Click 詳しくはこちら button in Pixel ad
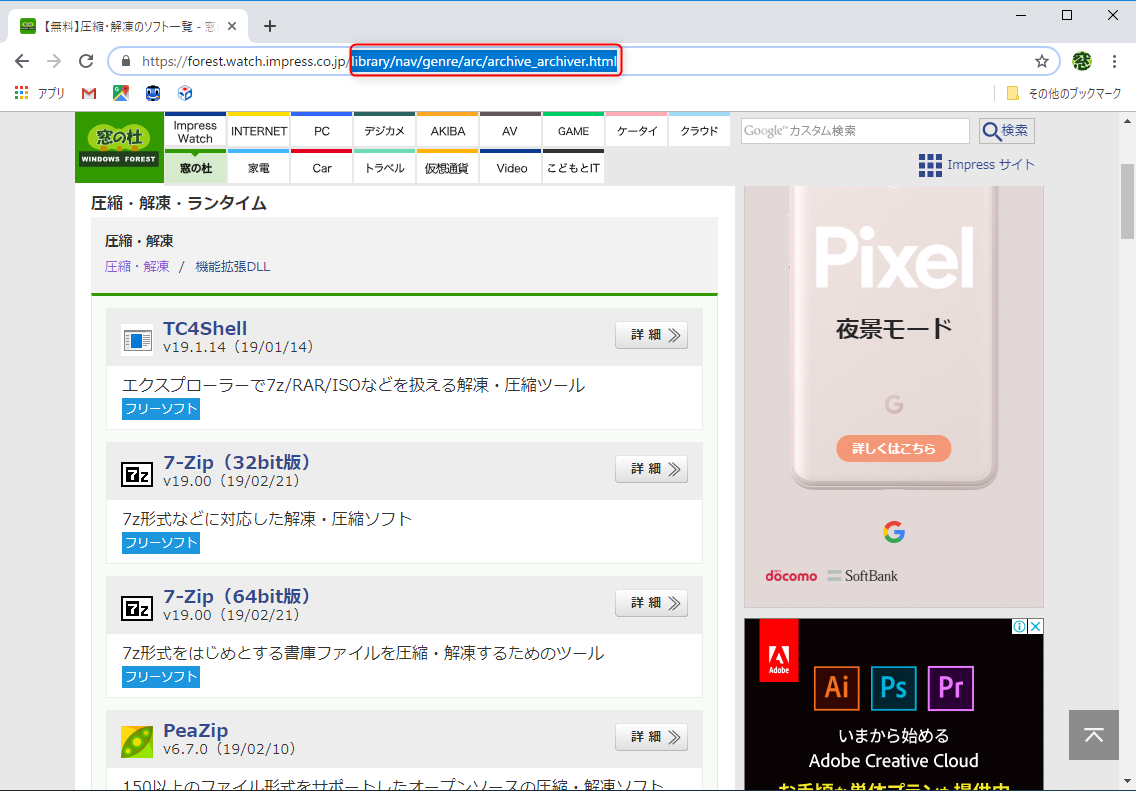 tap(893, 448)
